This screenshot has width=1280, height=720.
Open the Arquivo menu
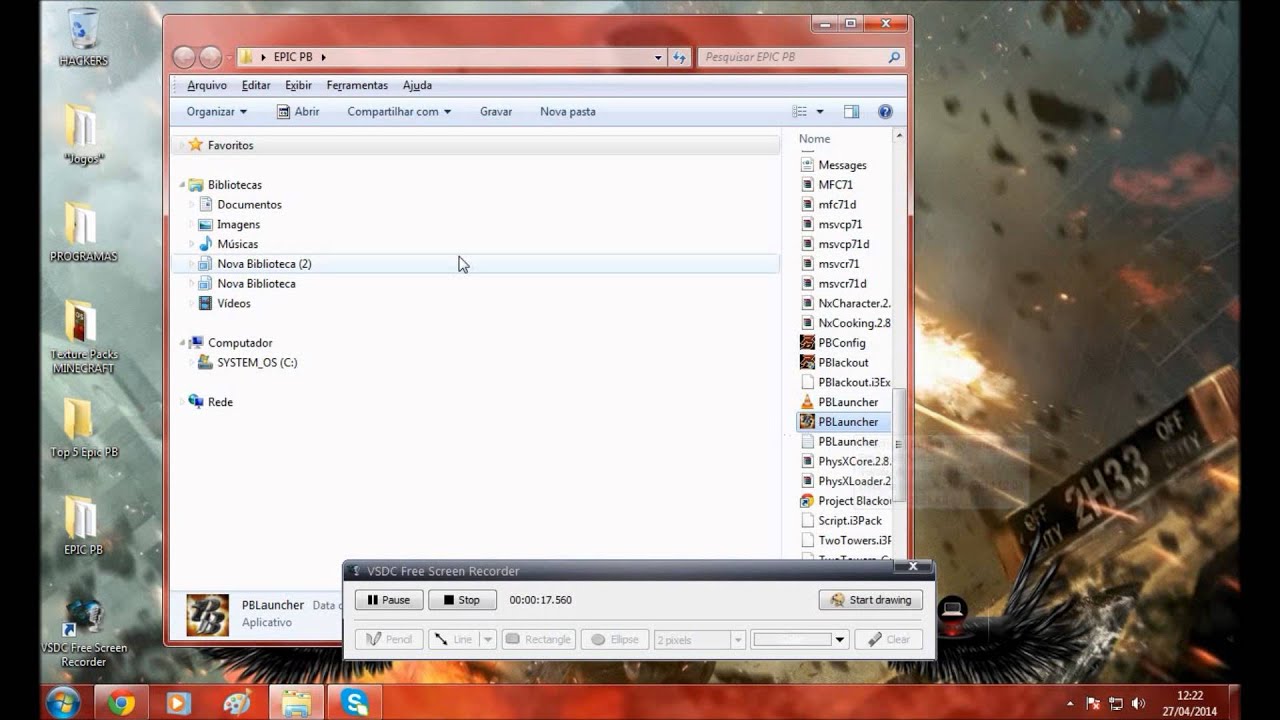(207, 86)
